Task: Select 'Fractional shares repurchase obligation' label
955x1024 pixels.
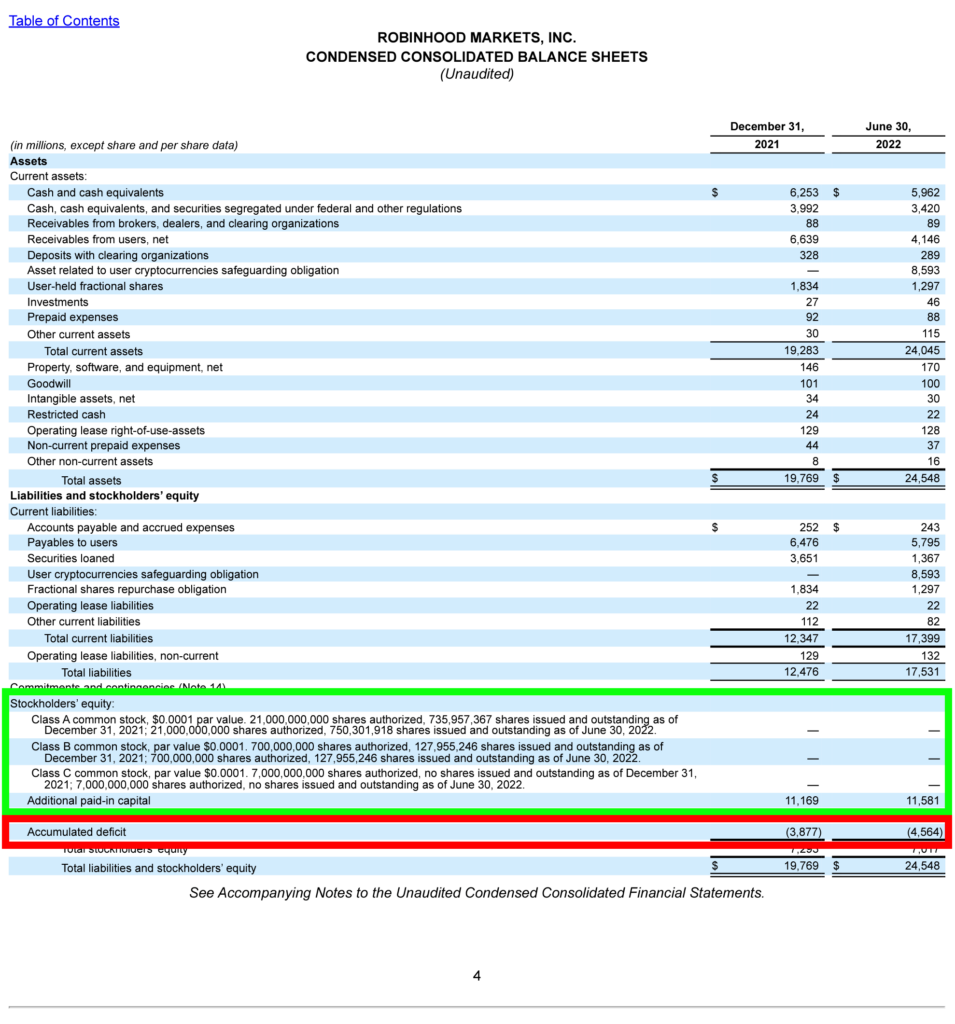Action: coord(127,590)
